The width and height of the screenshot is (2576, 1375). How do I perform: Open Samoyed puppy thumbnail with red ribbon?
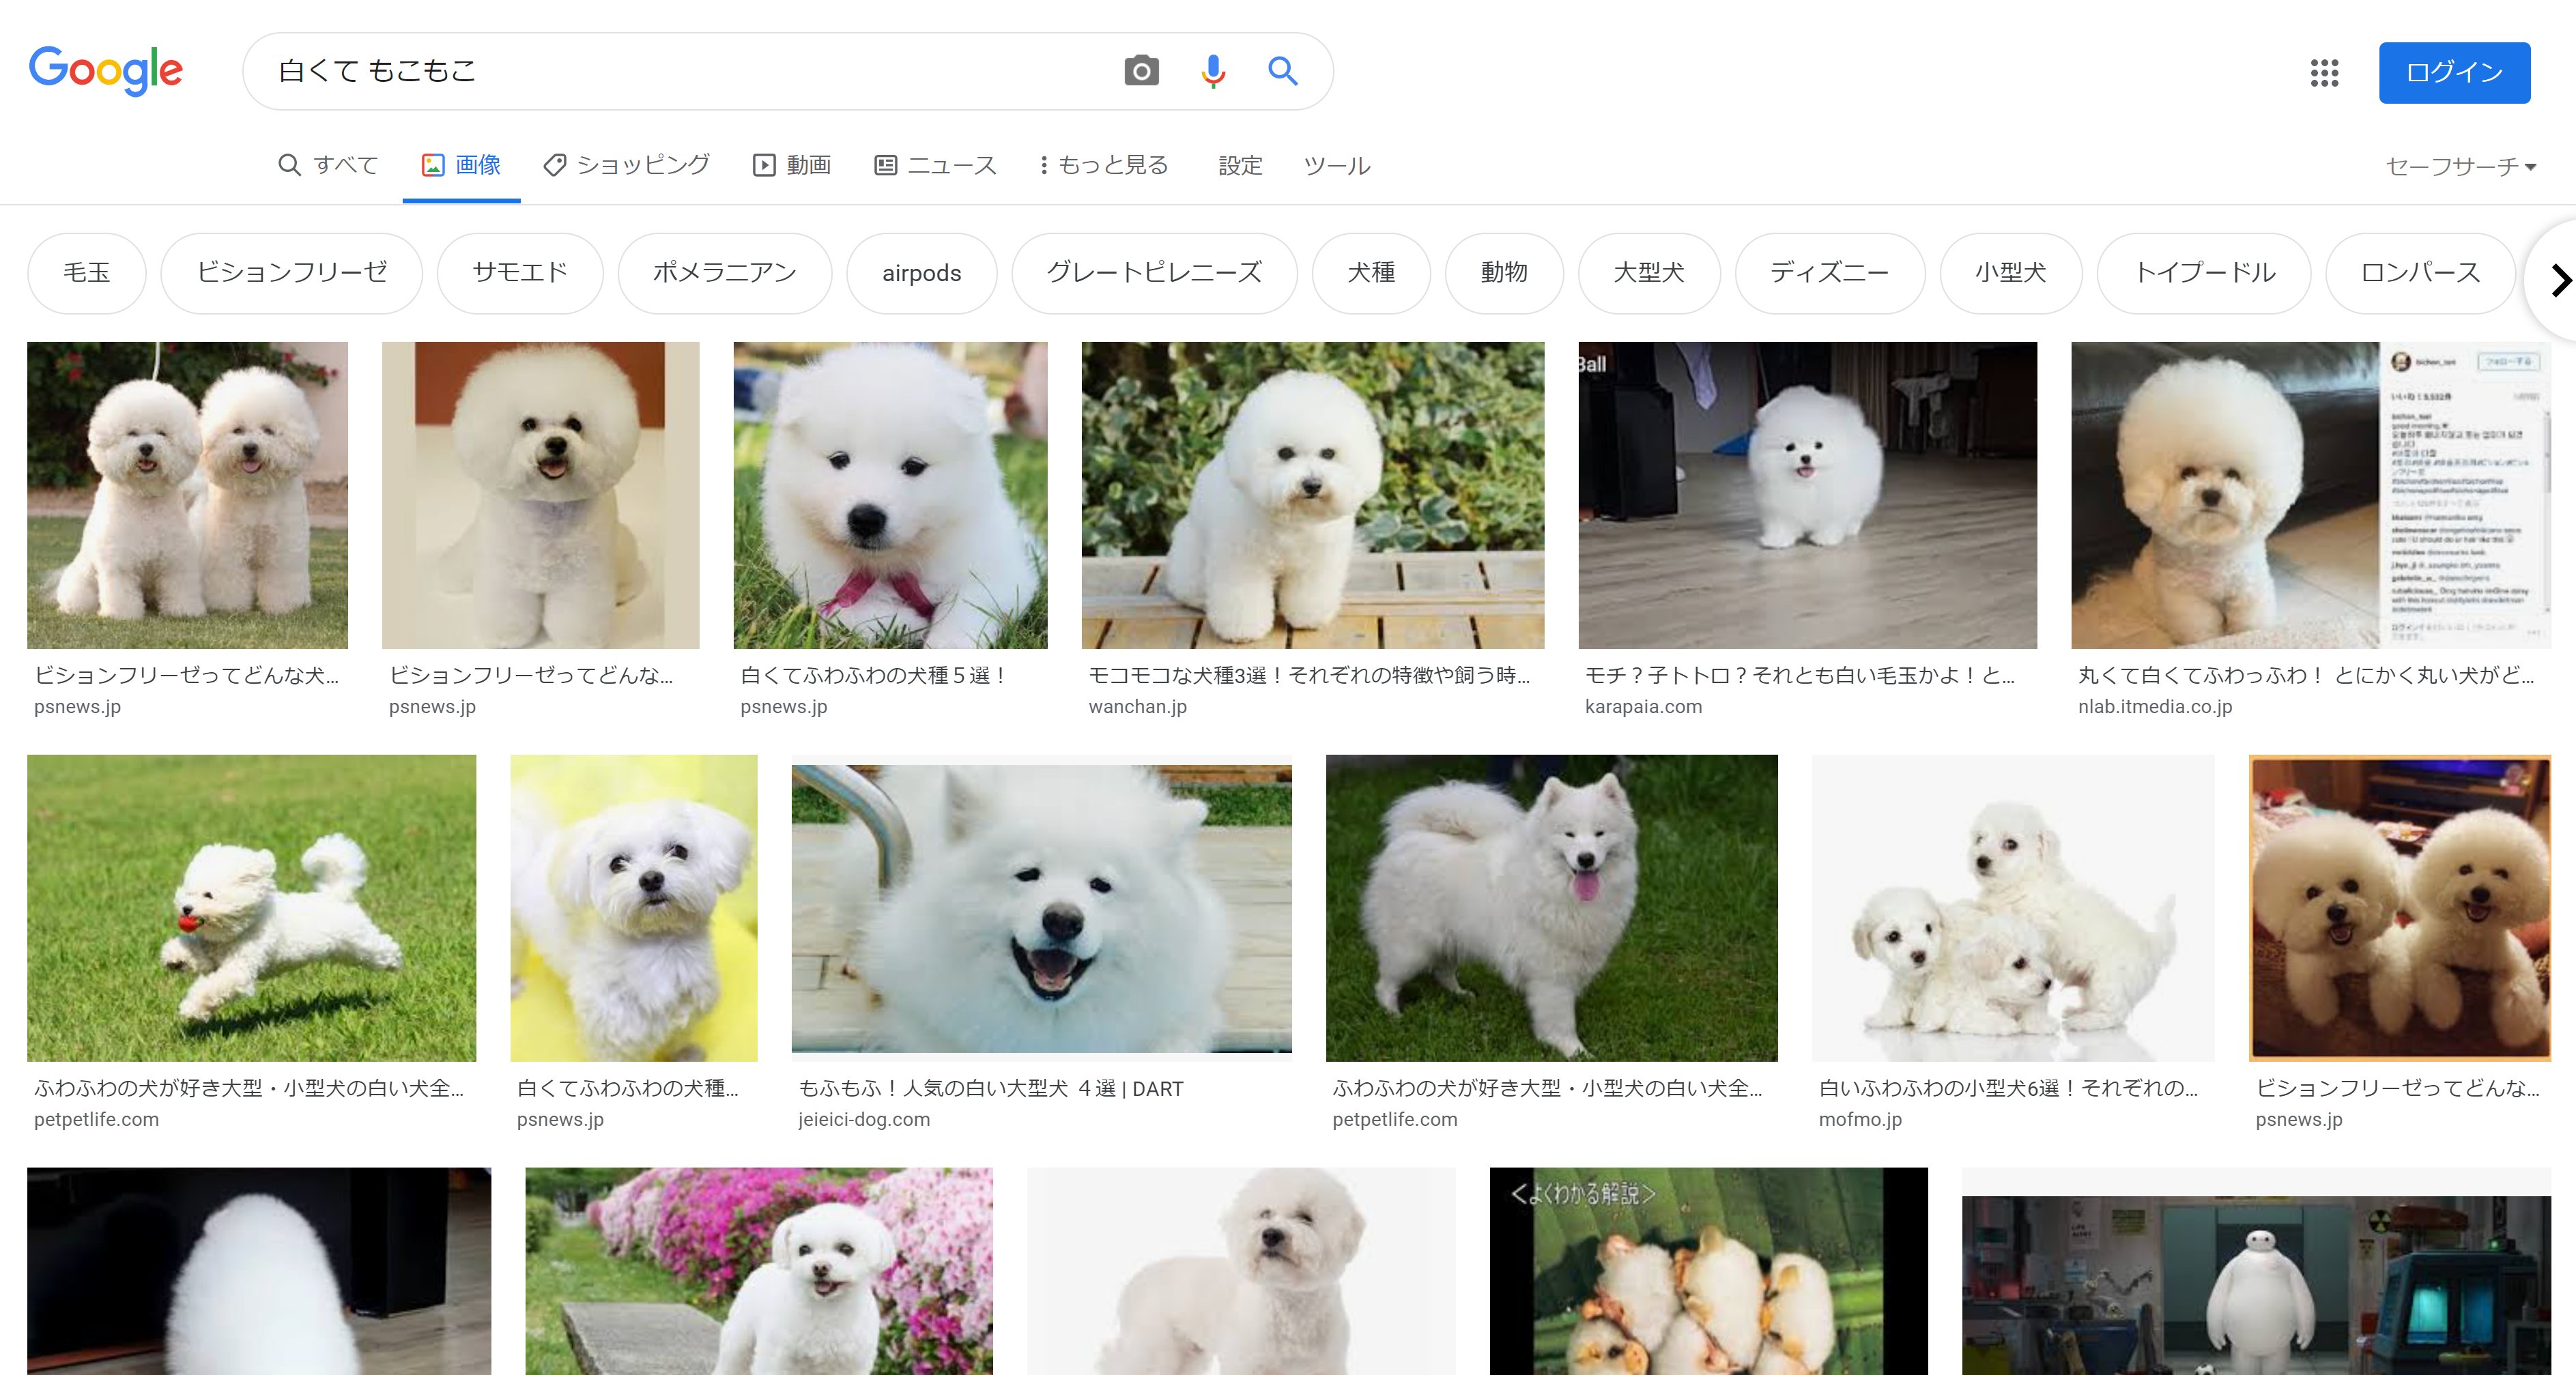click(890, 495)
